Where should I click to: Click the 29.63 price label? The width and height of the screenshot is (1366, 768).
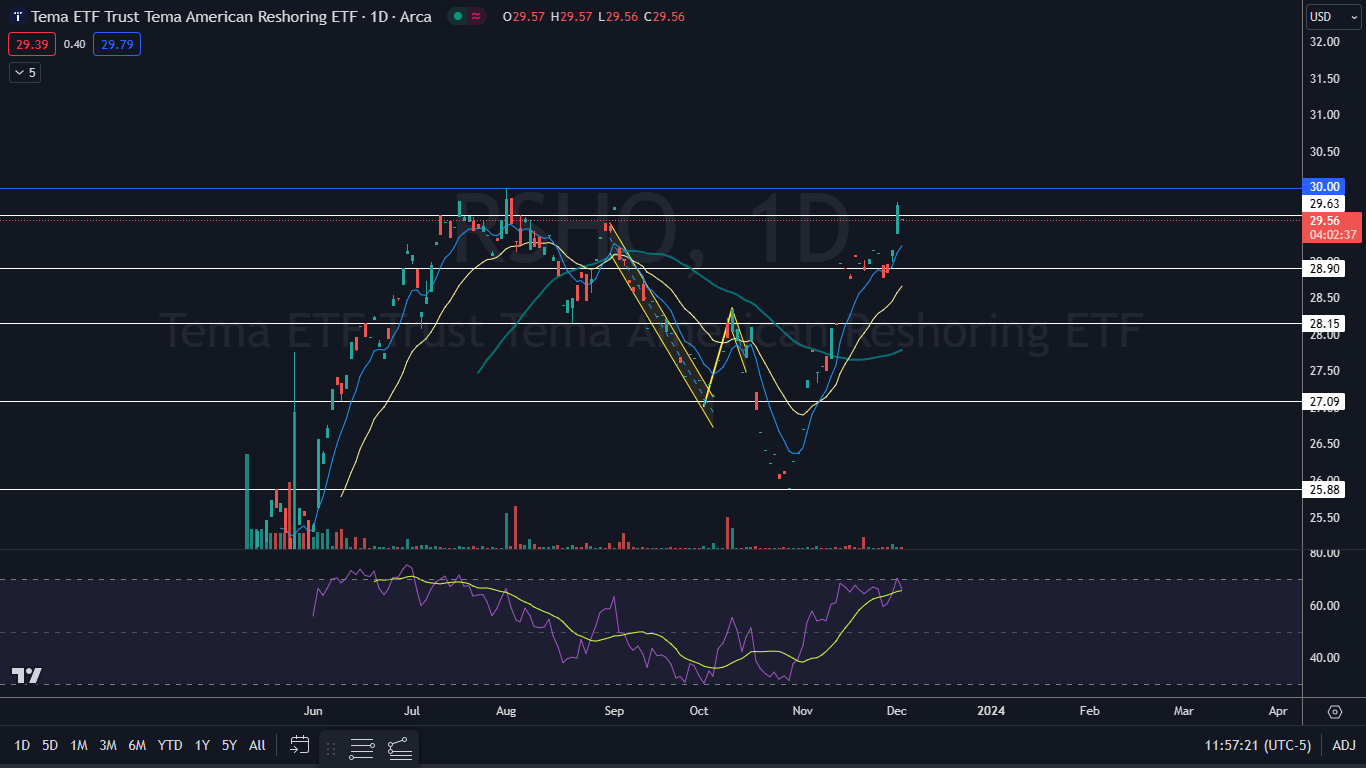pos(1324,204)
